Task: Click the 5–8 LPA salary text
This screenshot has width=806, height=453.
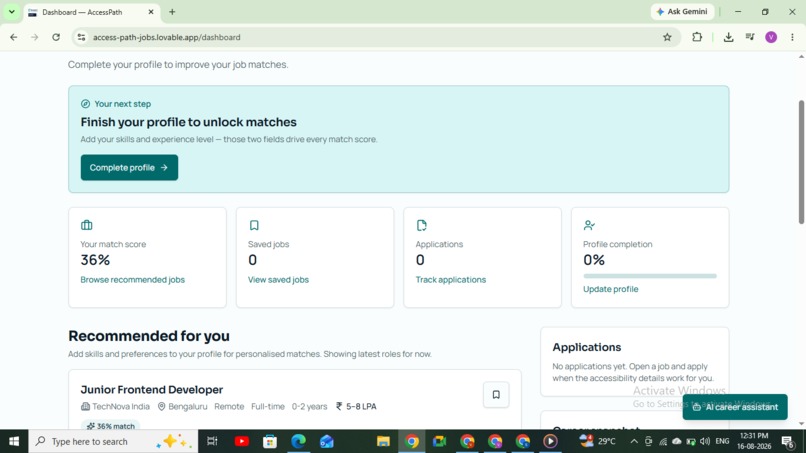Action: [361, 406]
